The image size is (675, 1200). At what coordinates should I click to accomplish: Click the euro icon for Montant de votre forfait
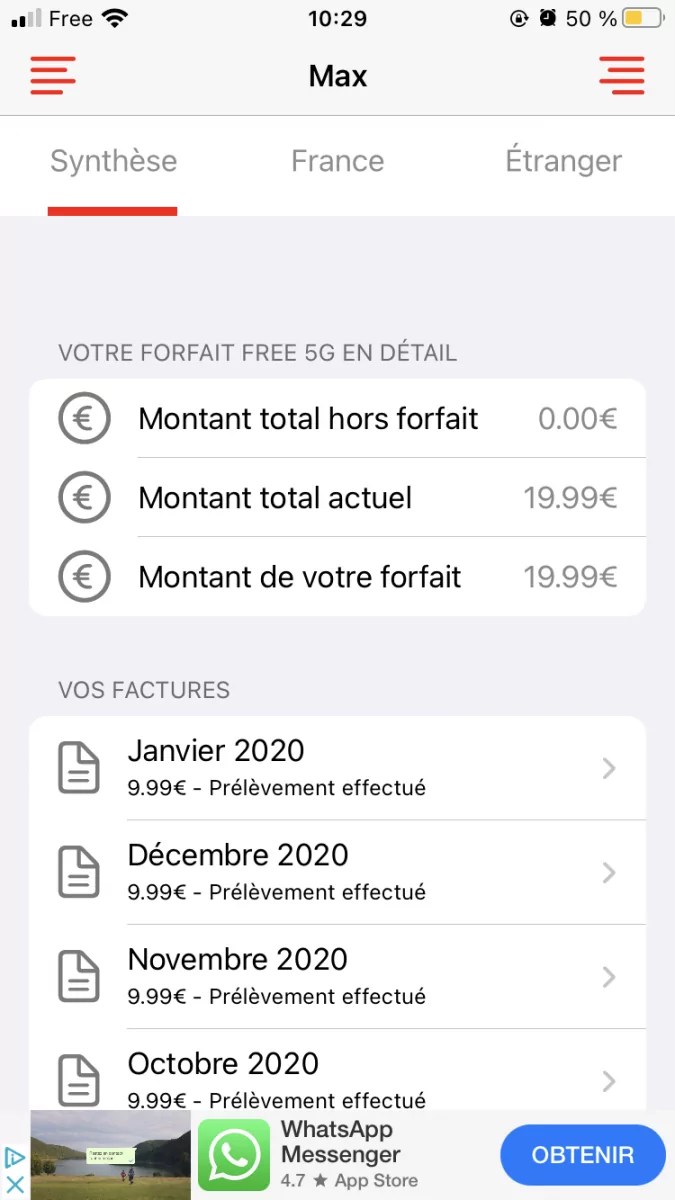(x=84, y=576)
